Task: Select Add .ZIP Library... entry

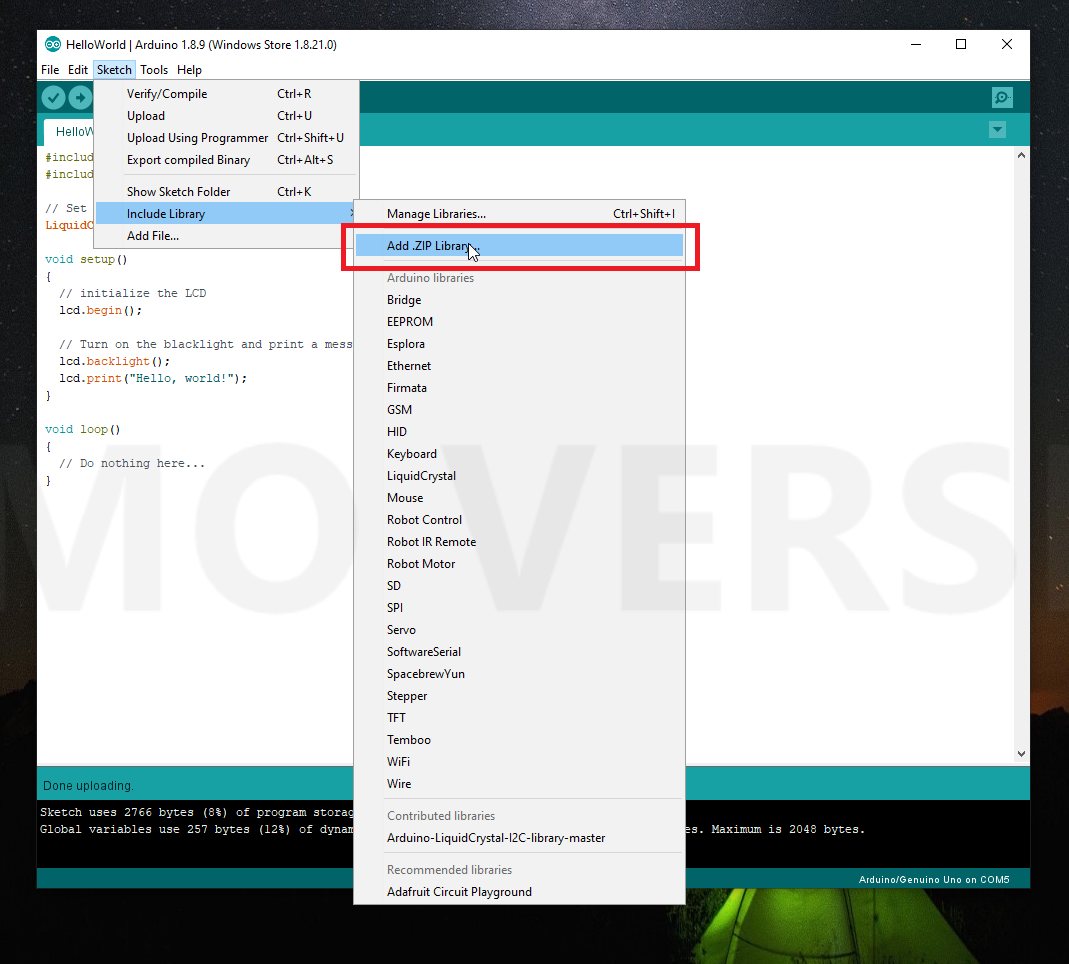Action: point(519,245)
